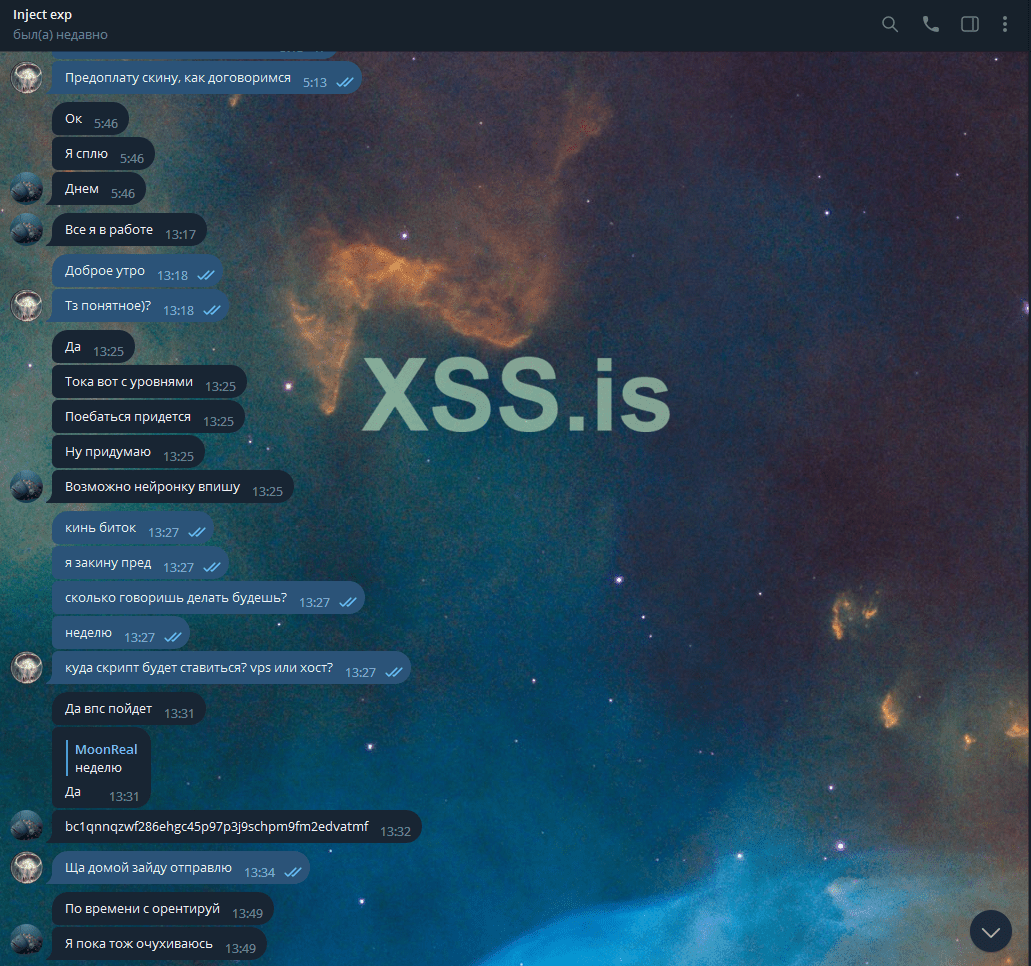1031x966 pixels.
Task: Select the 'Я пока тож очухиваюсь' message
Action: (x=157, y=944)
